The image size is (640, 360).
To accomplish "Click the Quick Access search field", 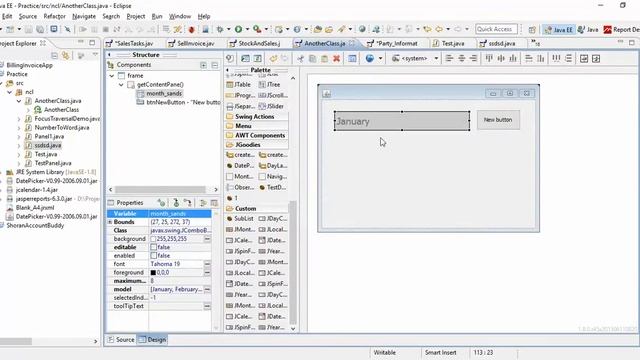I will tap(496, 29).
